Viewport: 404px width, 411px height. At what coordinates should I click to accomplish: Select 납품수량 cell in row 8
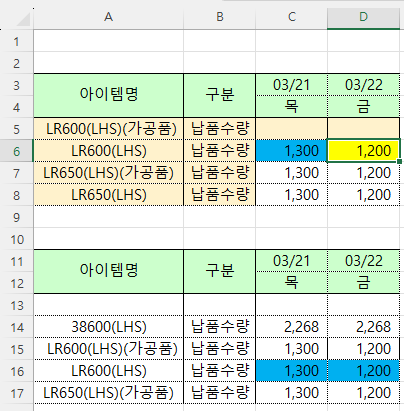point(220,195)
